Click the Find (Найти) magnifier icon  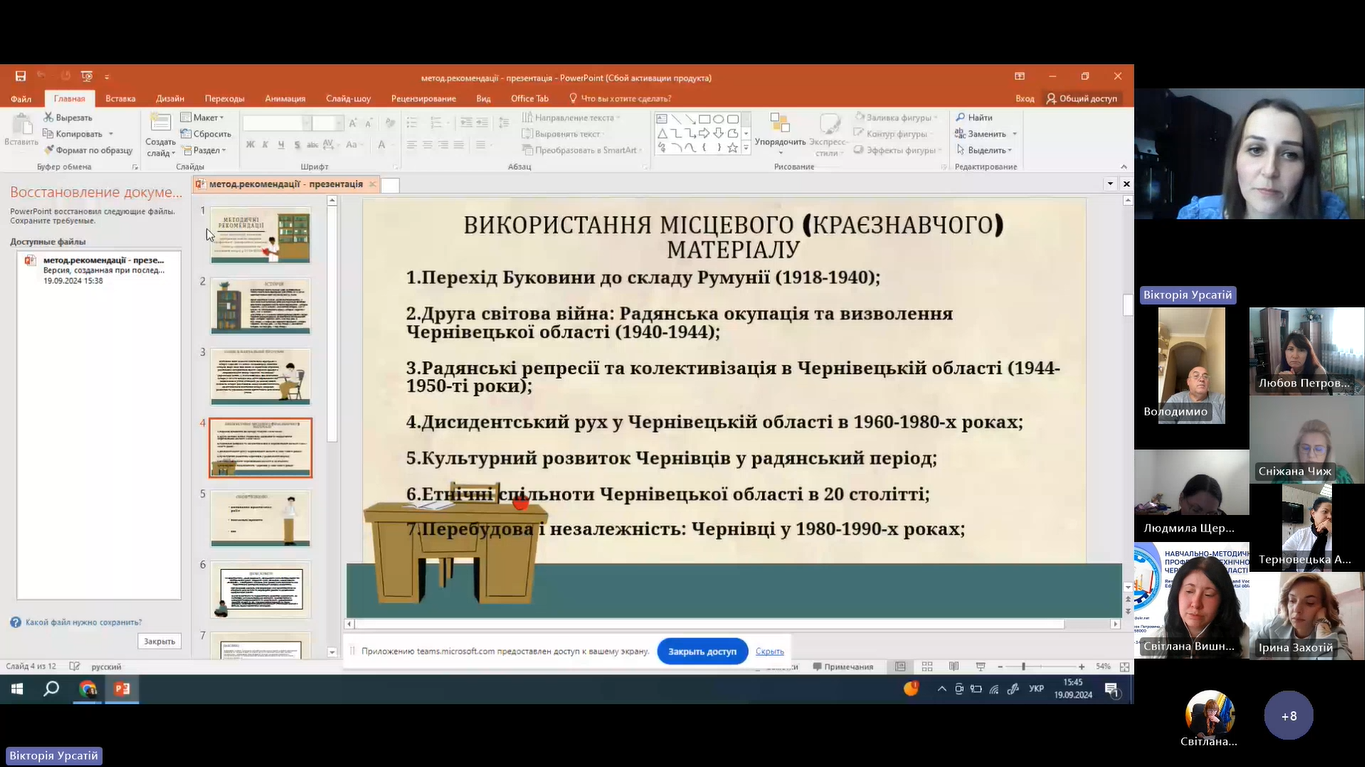pyautogui.click(x=961, y=118)
